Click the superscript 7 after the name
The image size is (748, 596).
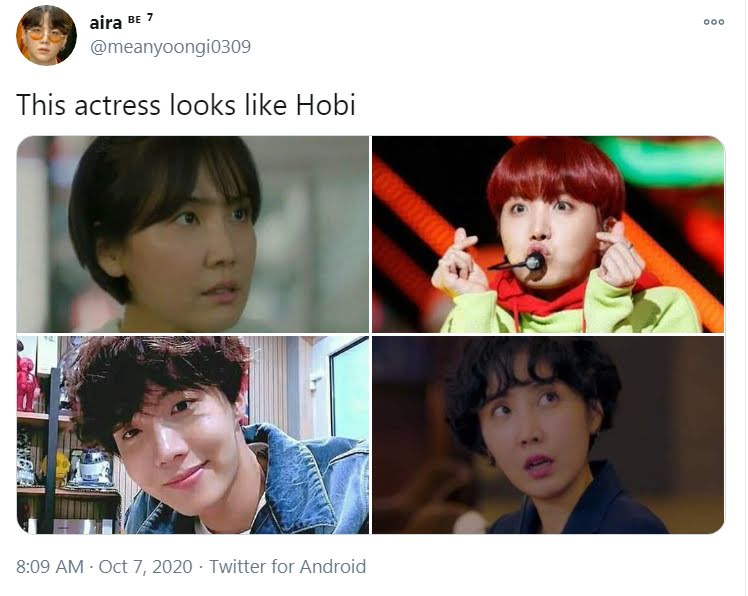pos(150,18)
